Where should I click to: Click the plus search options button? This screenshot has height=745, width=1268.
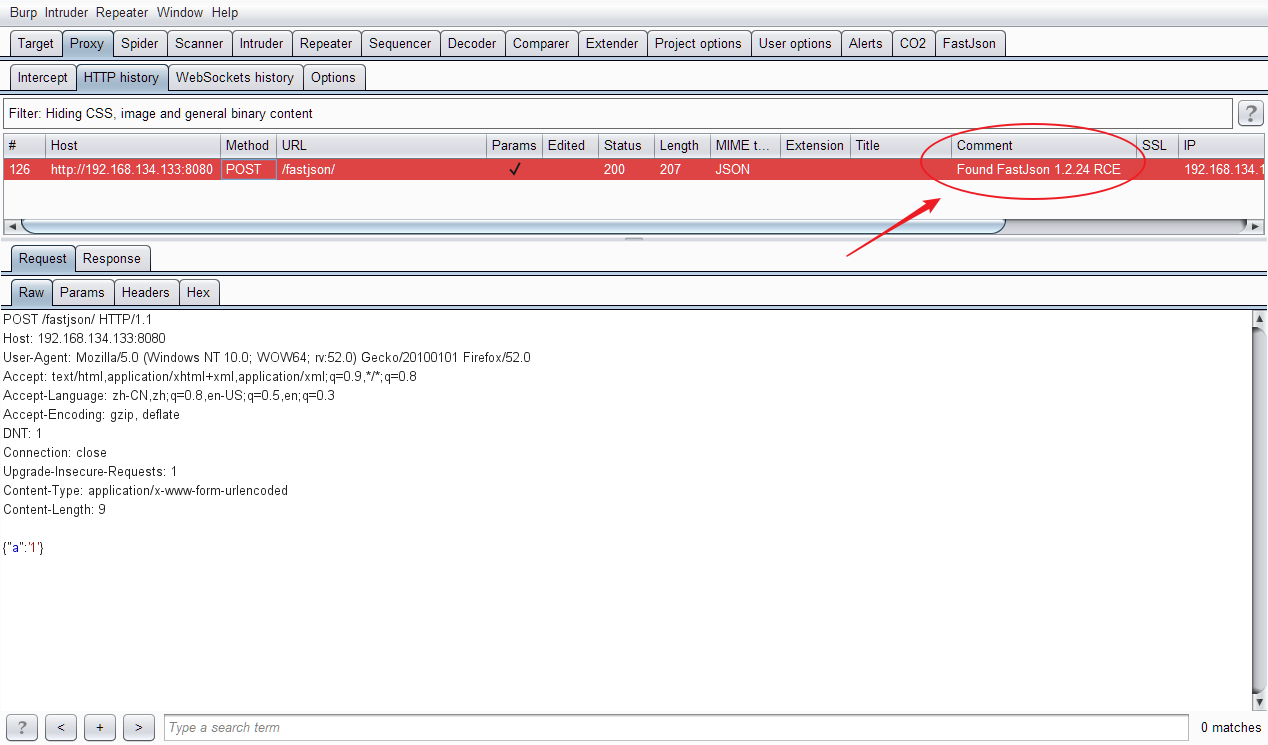click(99, 727)
